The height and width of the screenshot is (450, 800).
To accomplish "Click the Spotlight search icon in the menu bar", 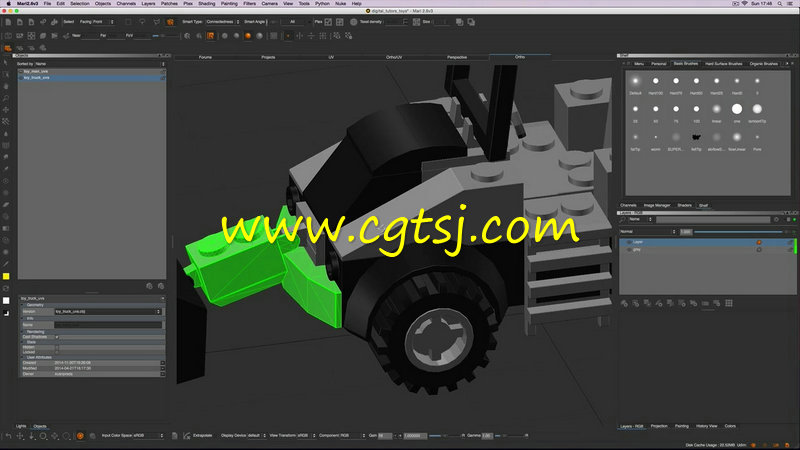I will point(780,4).
